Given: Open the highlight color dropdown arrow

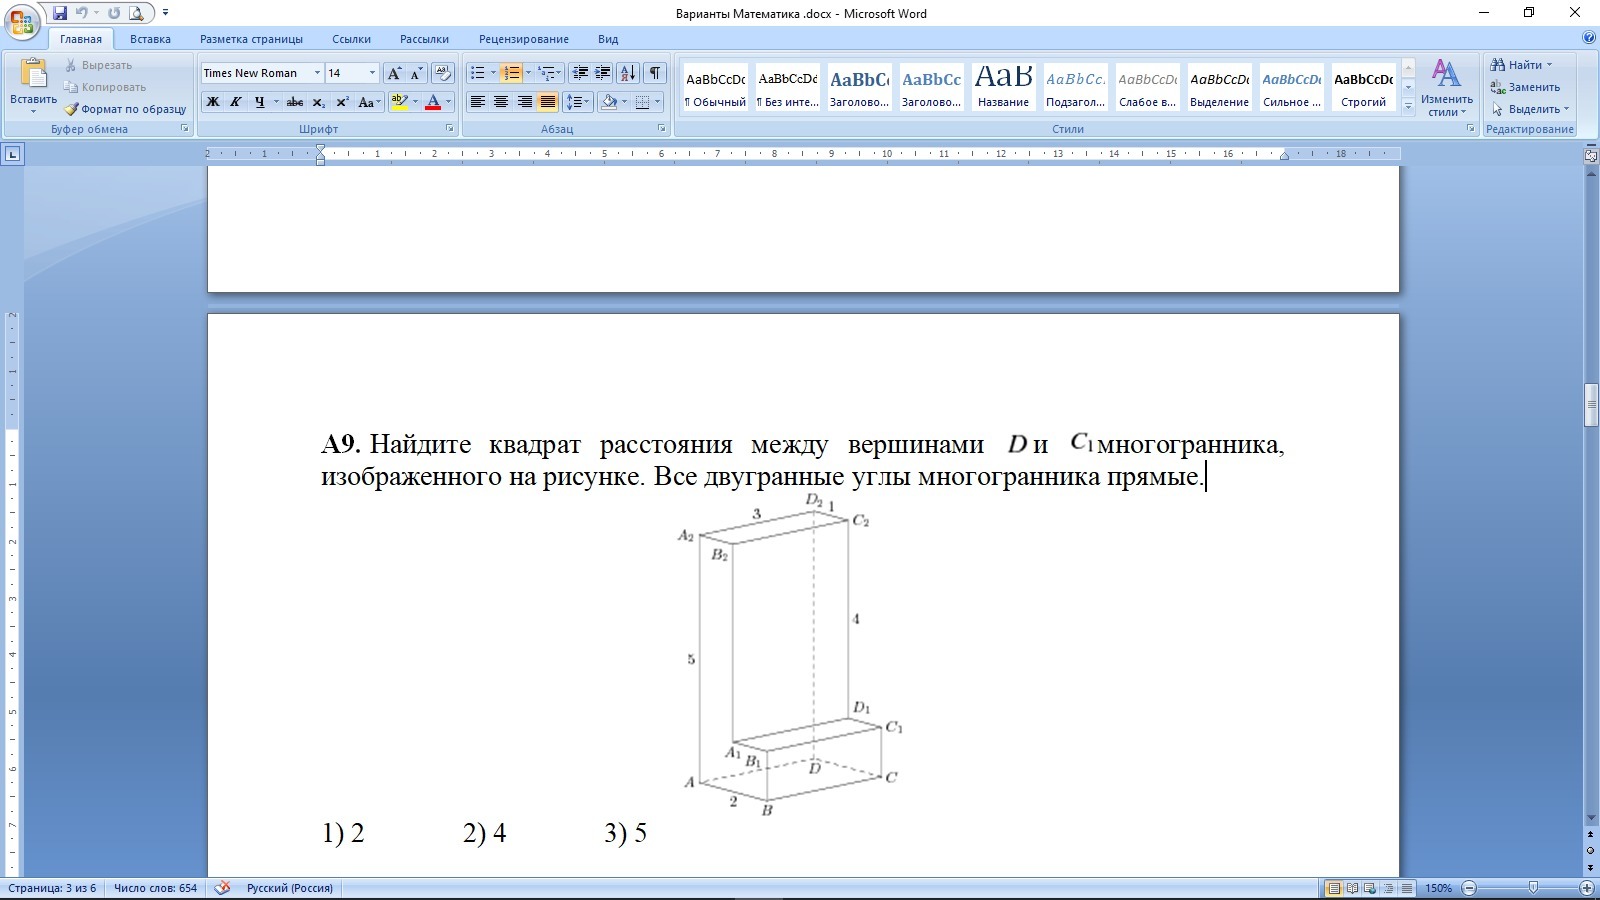Looking at the screenshot, I should coord(415,102).
